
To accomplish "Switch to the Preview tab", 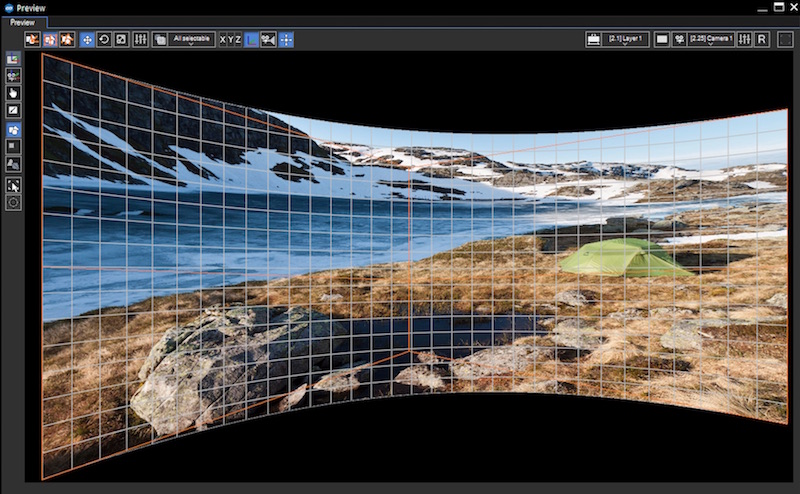I will point(22,22).
